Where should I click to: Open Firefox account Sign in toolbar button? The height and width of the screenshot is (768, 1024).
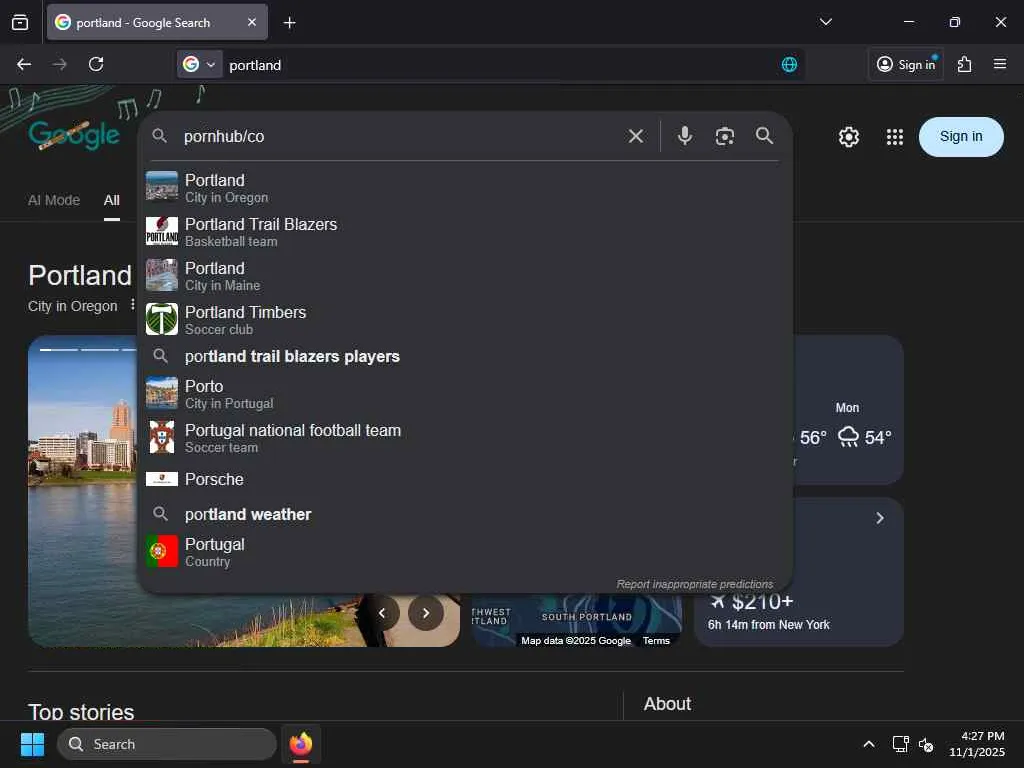click(x=906, y=64)
